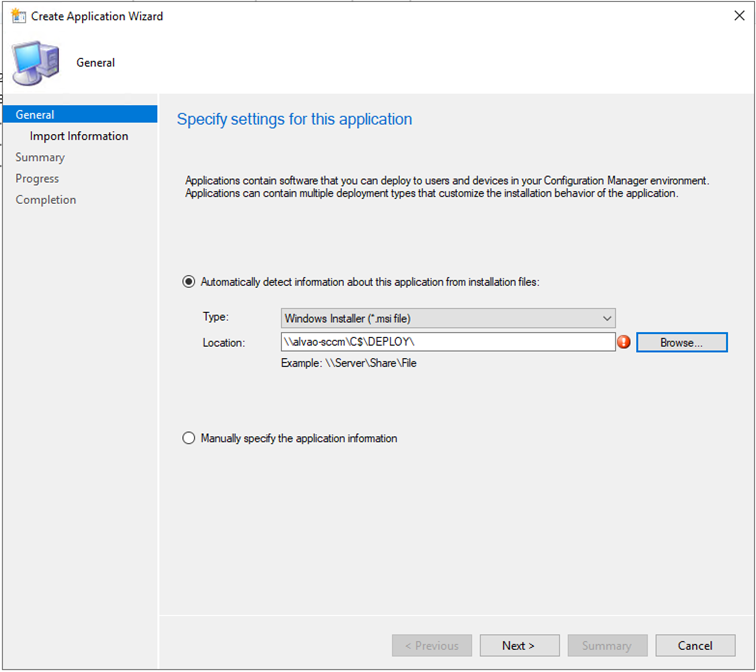Click the Browse button
Image resolution: width=756 pixels, height=672 pixels.
pyautogui.click(x=681, y=342)
